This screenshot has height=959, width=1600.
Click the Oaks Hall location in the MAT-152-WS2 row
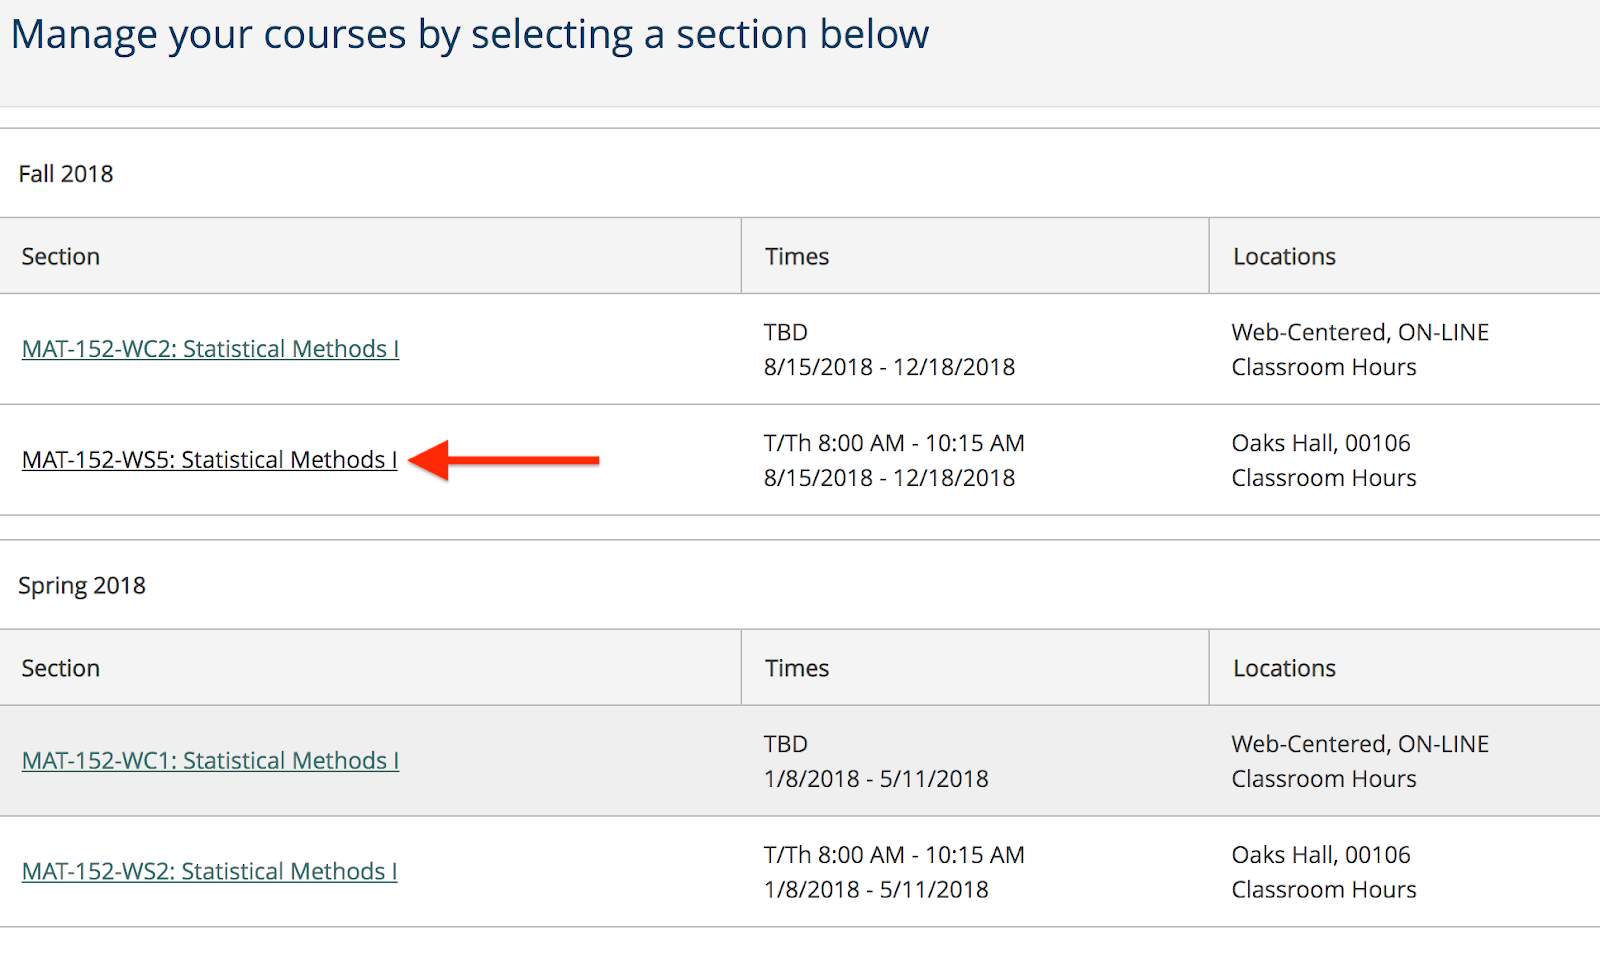pos(1321,855)
